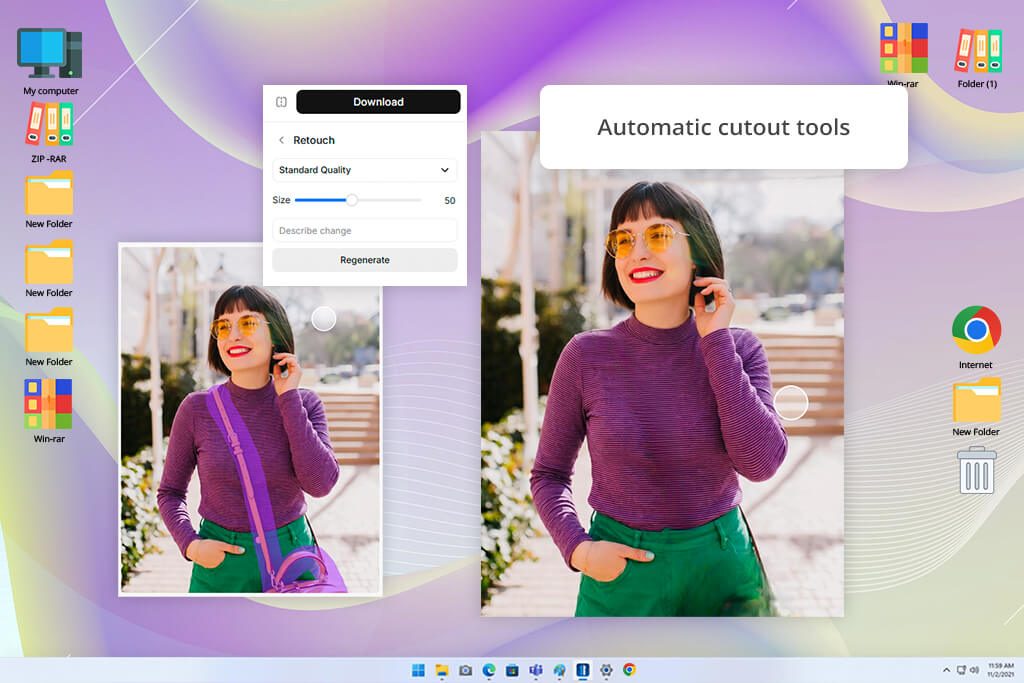1024x683 pixels.
Task: Open the network status tray icon
Action: coord(961,670)
